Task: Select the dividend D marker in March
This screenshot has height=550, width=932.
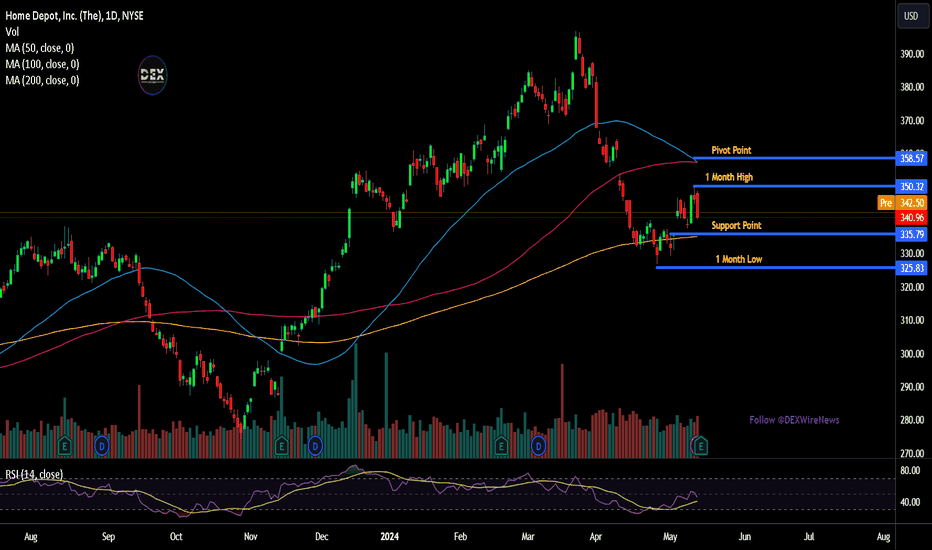Action: pos(539,445)
